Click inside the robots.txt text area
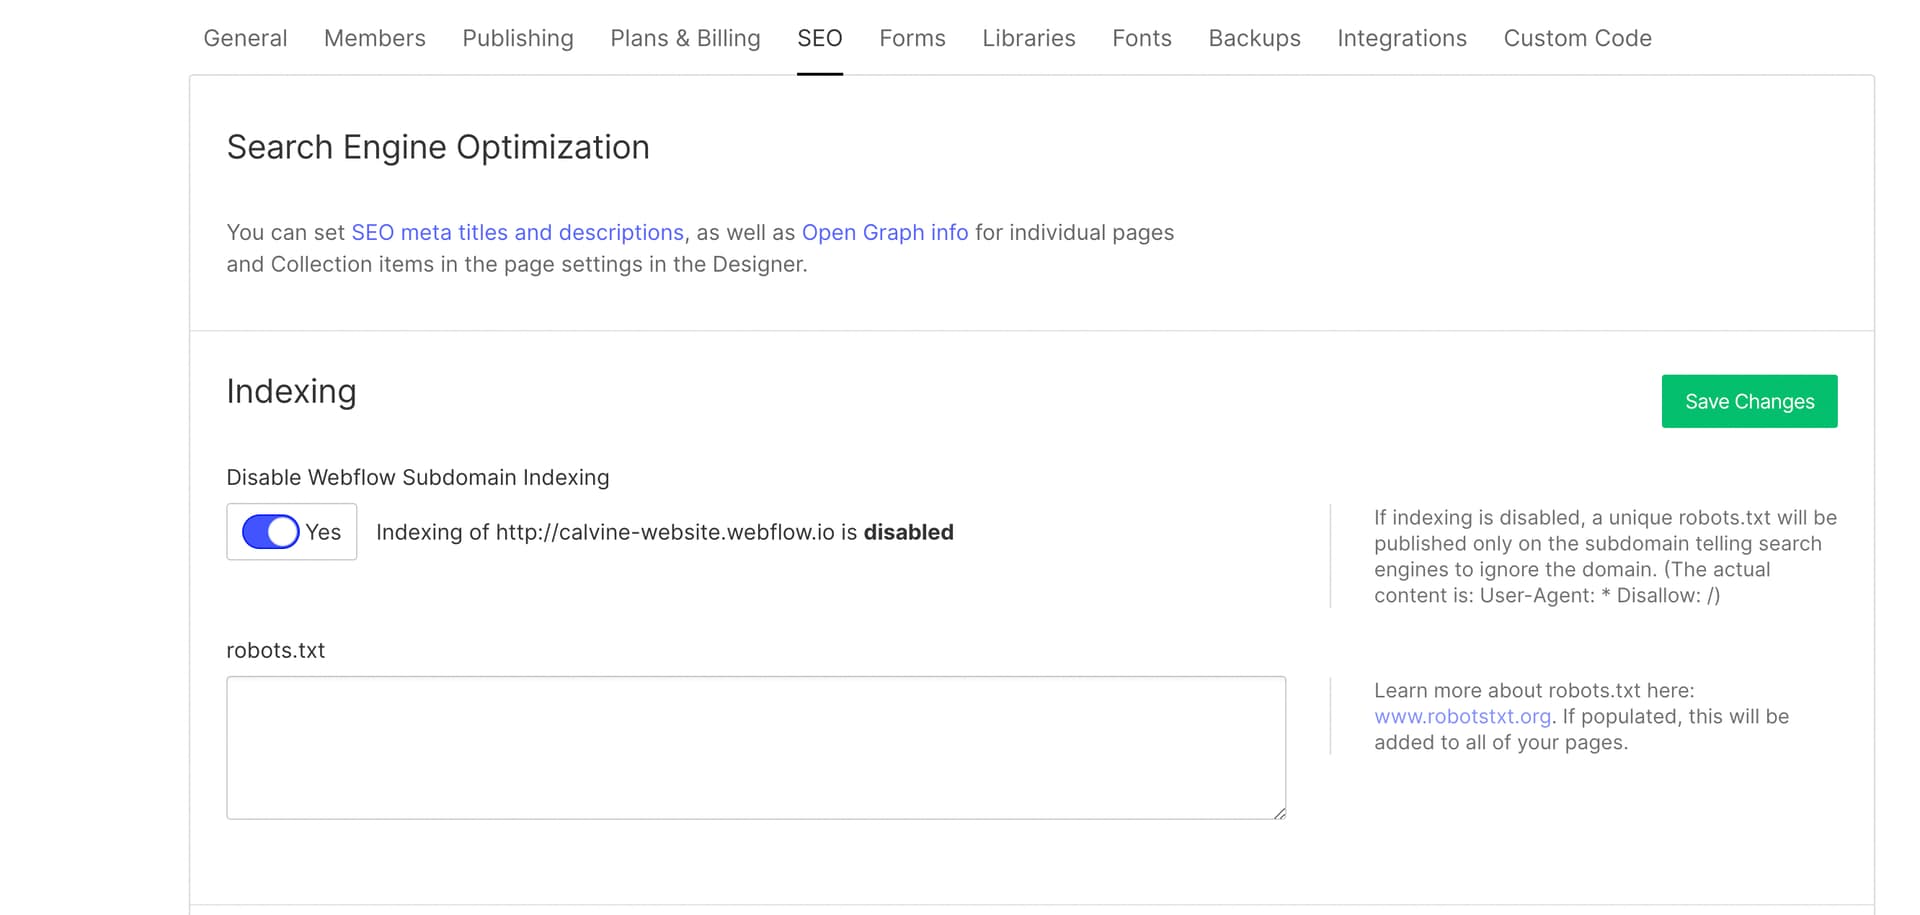This screenshot has height=915, width=1920. pos(755,747)
